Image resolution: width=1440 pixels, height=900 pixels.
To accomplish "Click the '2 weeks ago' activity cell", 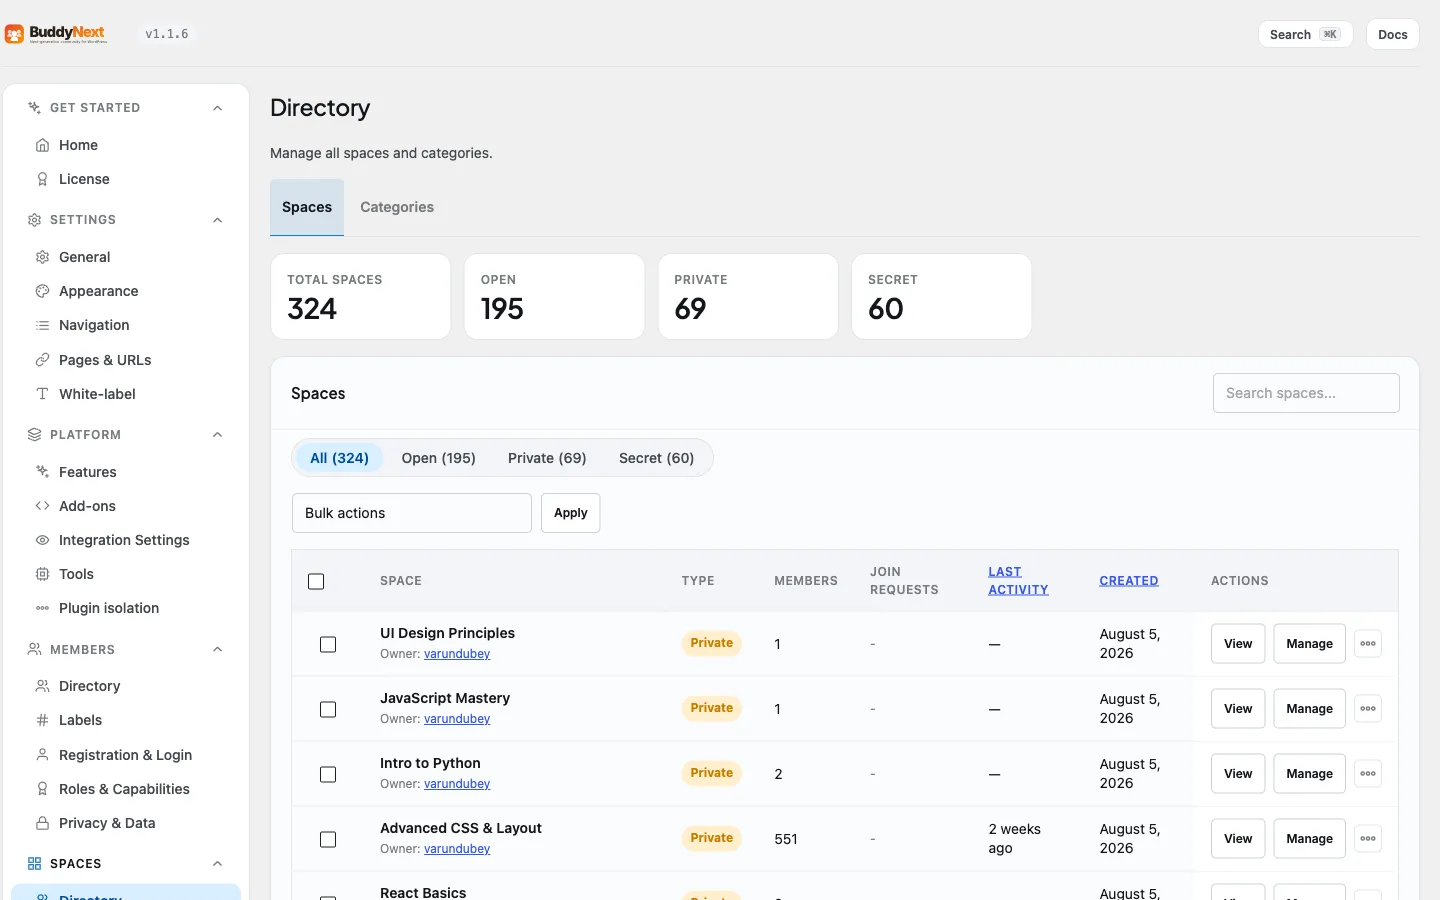I will coord(1014,839).
